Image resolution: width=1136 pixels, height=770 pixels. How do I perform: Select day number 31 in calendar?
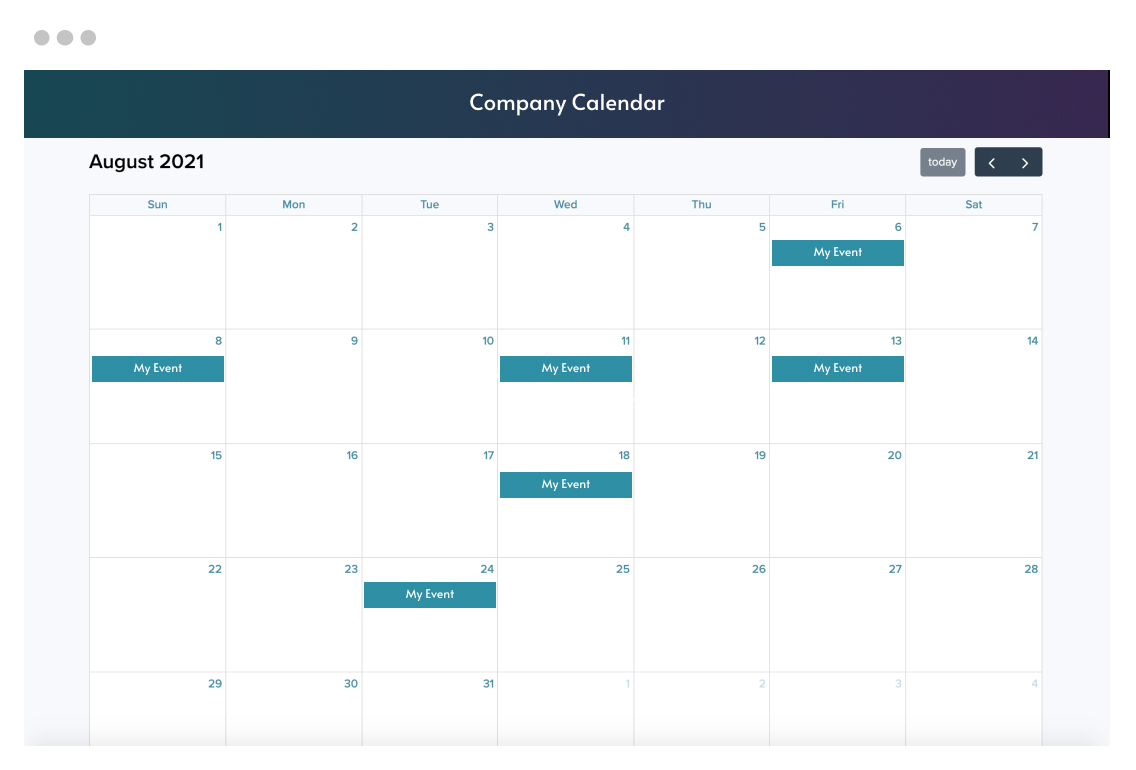(x=488, y=684)
